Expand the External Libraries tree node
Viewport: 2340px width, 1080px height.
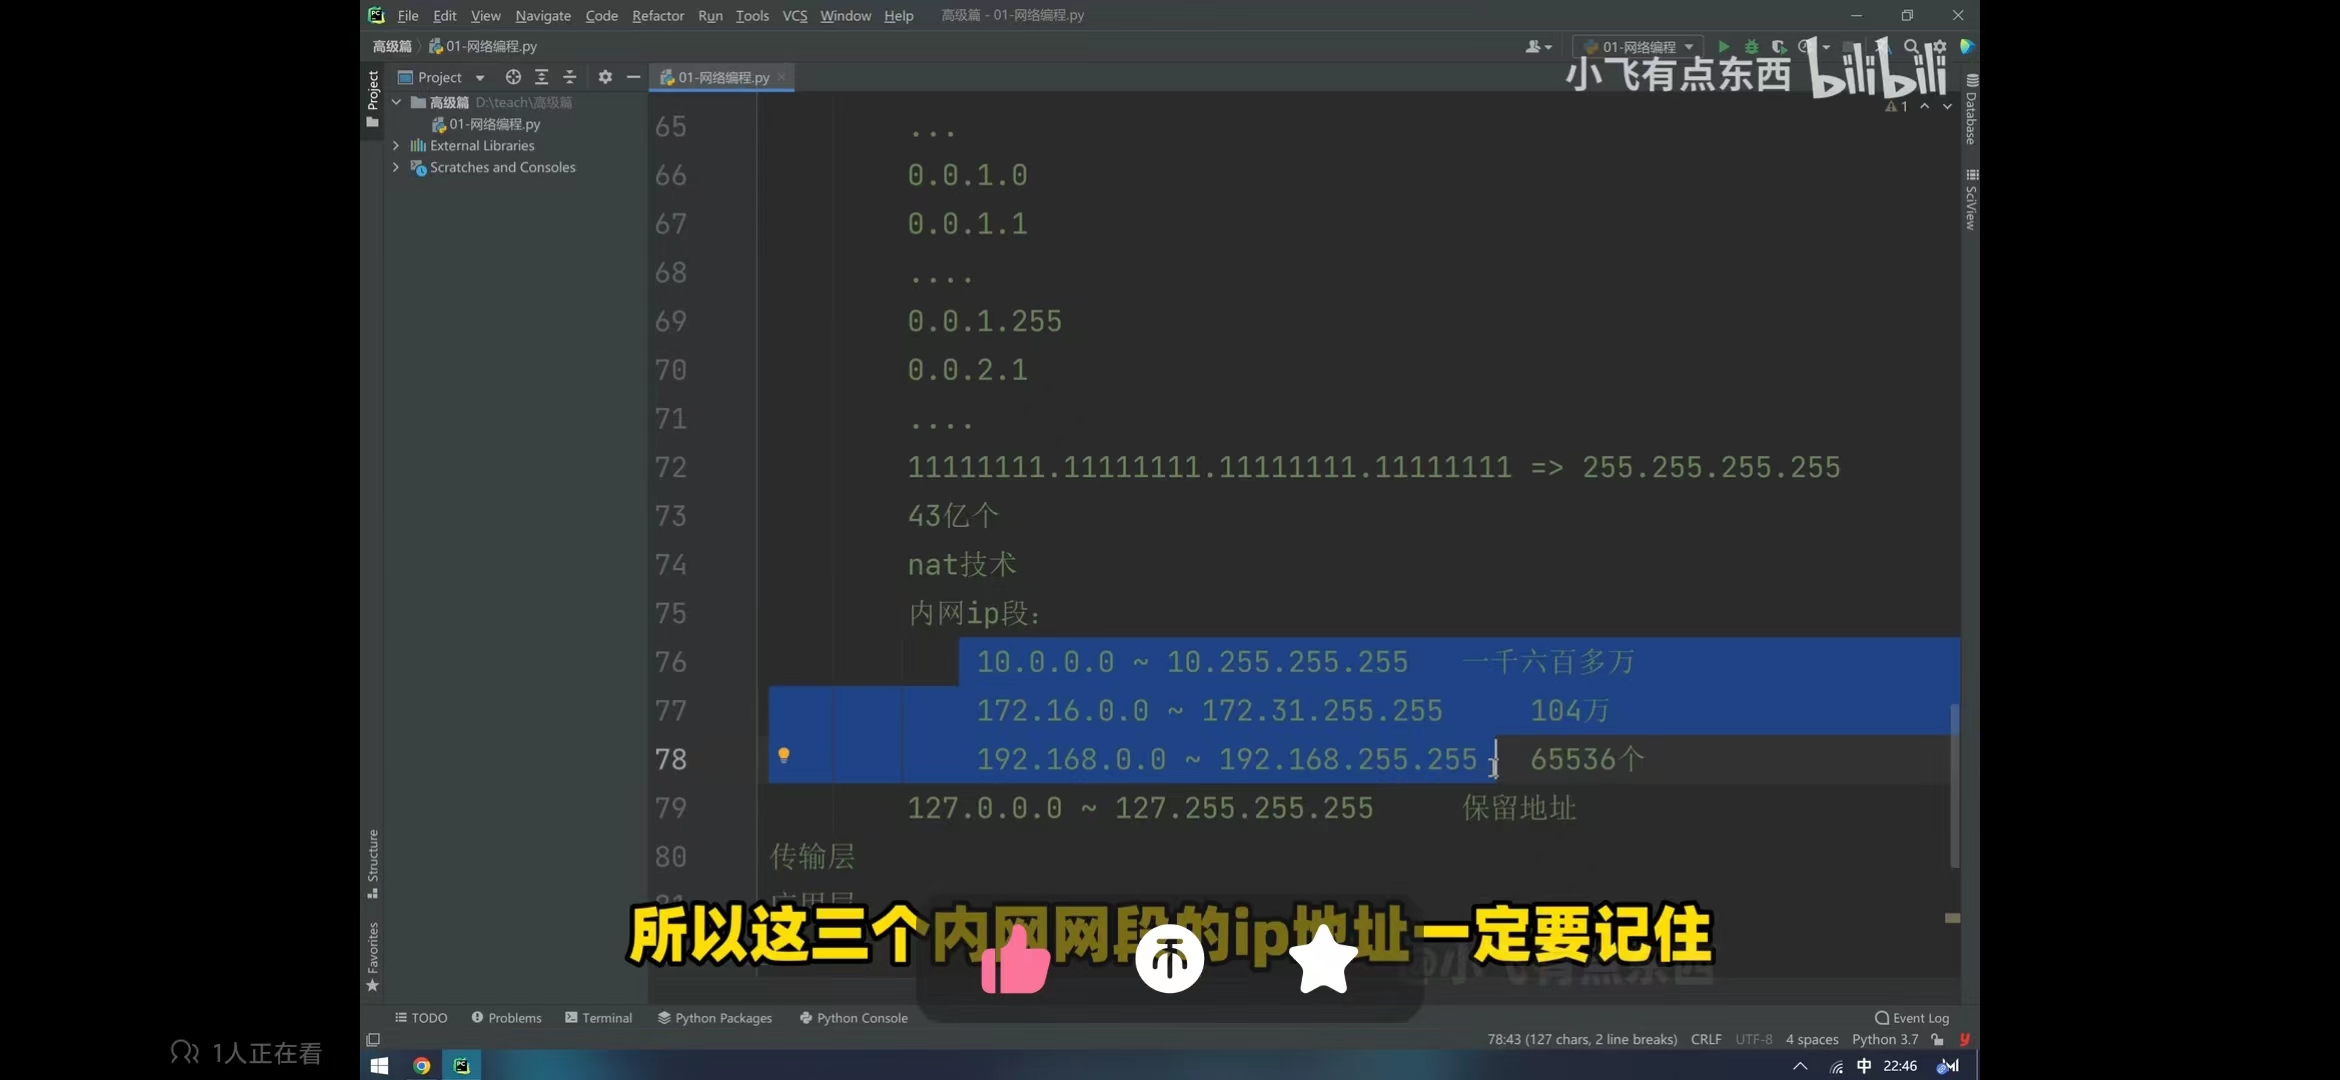(x=396, y=146)
